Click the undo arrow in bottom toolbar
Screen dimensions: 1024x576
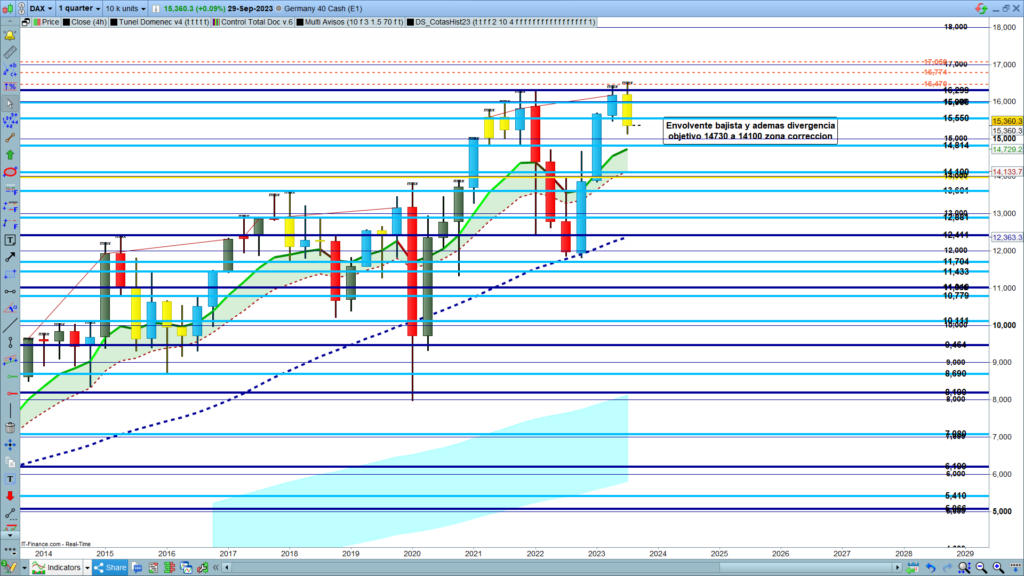coord(930,567)
